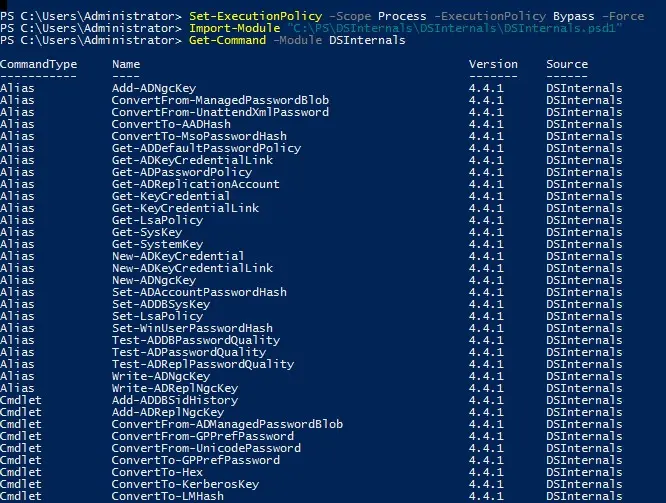666x503 pixels.
Task: Select Test-ADDBPasswordQuality in the output
Action: click(x=196, y=340)
